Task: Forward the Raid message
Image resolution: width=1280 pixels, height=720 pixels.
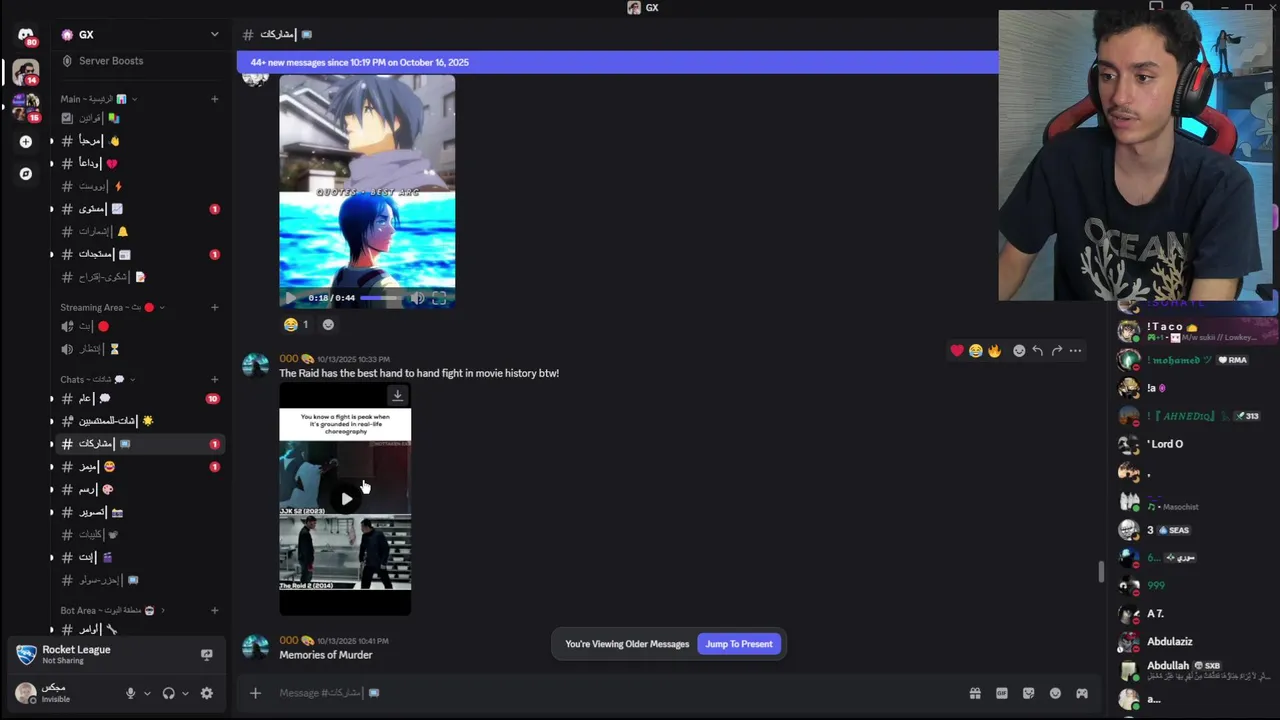Action: coord(1056,351)
